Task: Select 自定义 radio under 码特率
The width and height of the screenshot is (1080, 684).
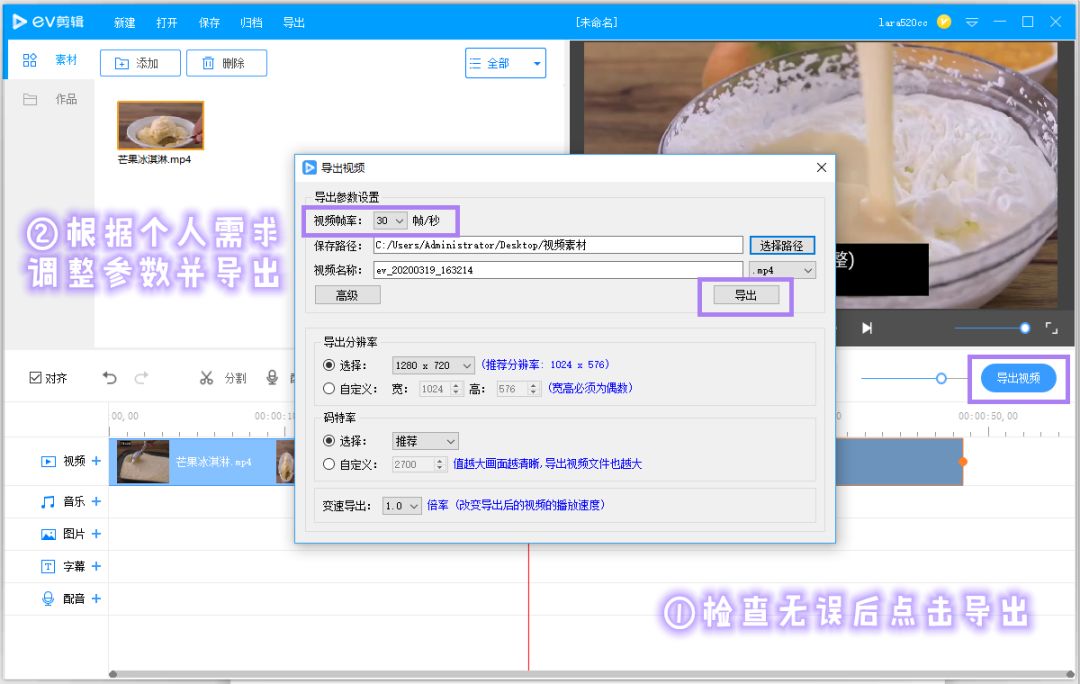Action: (x=329, y=464)
